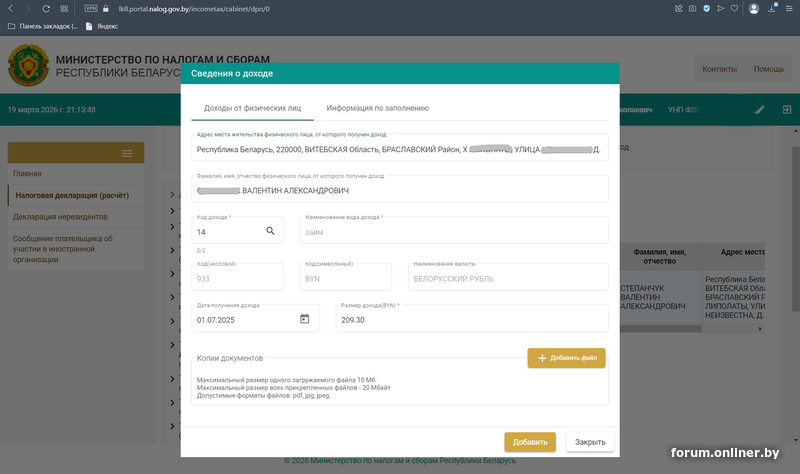Toggle the VPN badge in address bar

coord(91,8)
